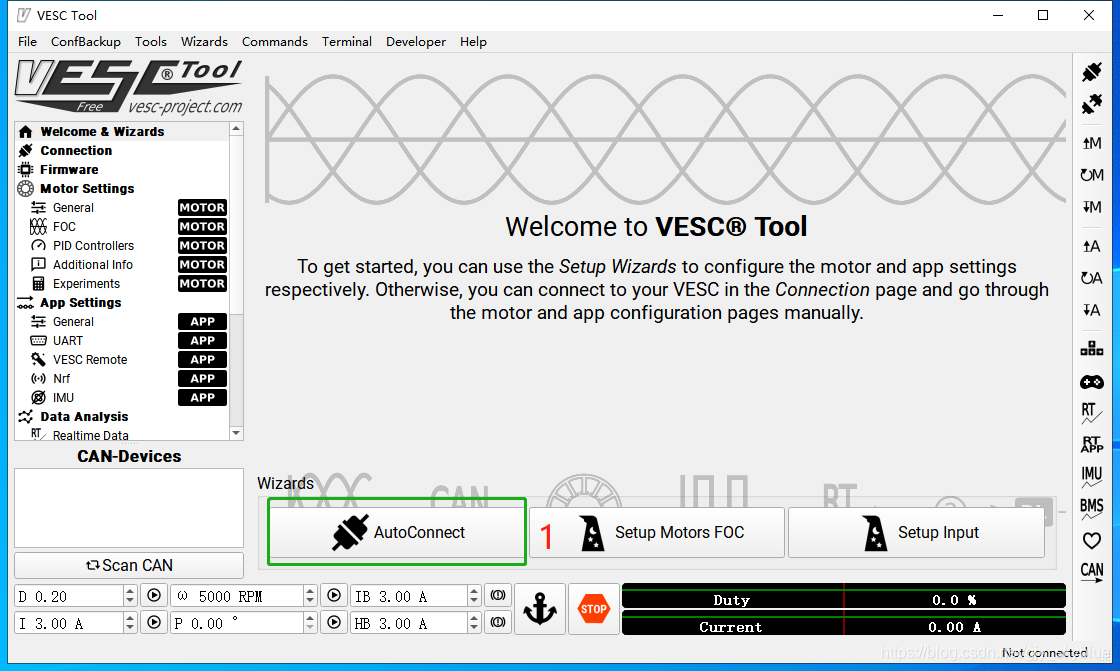The image size is (1120, 671).
Task: Open IMU app settings page
Action: (122, 398)
